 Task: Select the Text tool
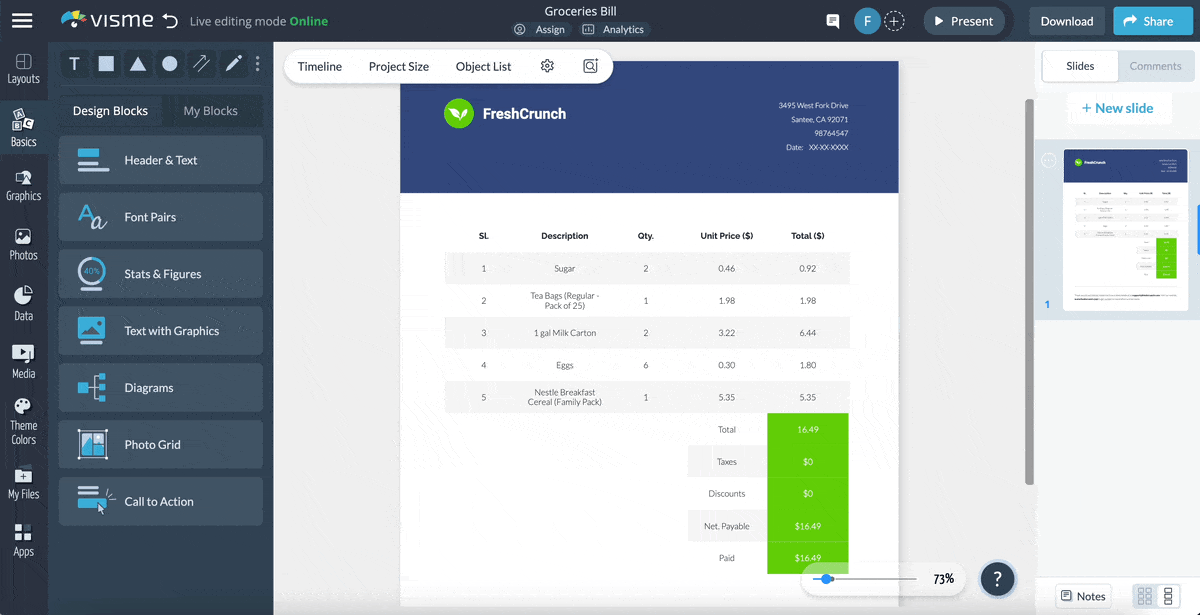(x=74, y=64)
